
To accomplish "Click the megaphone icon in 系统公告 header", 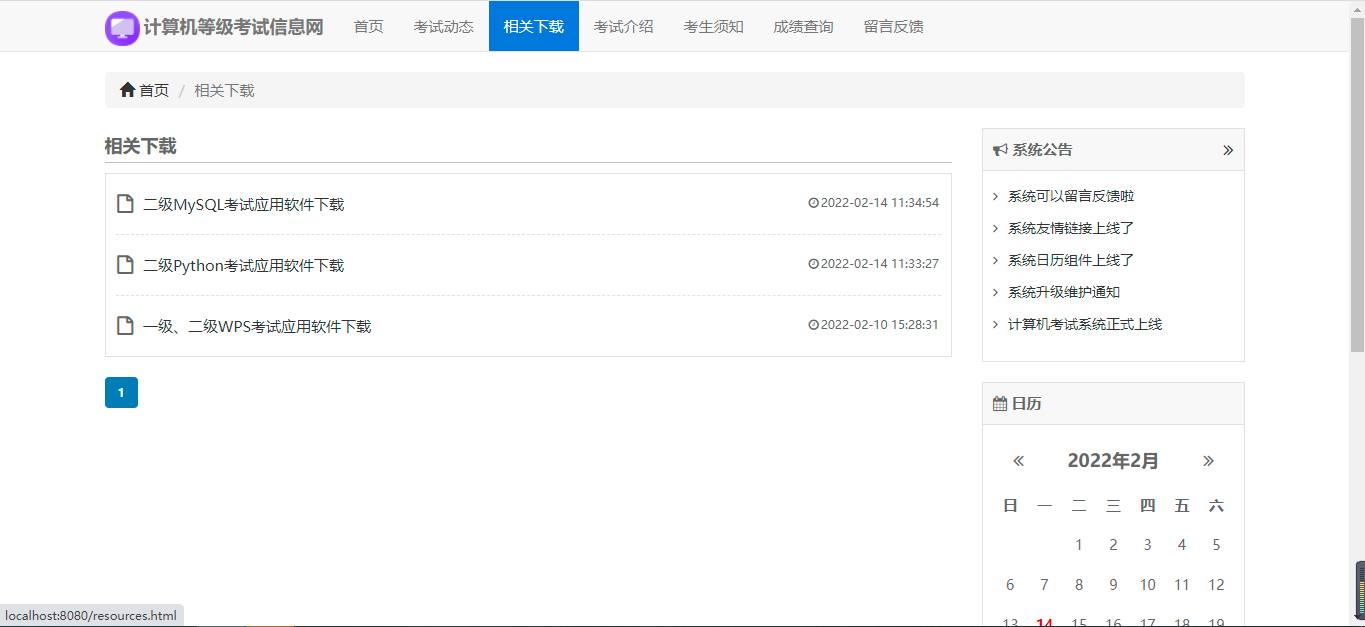I will click(1000, 150).
